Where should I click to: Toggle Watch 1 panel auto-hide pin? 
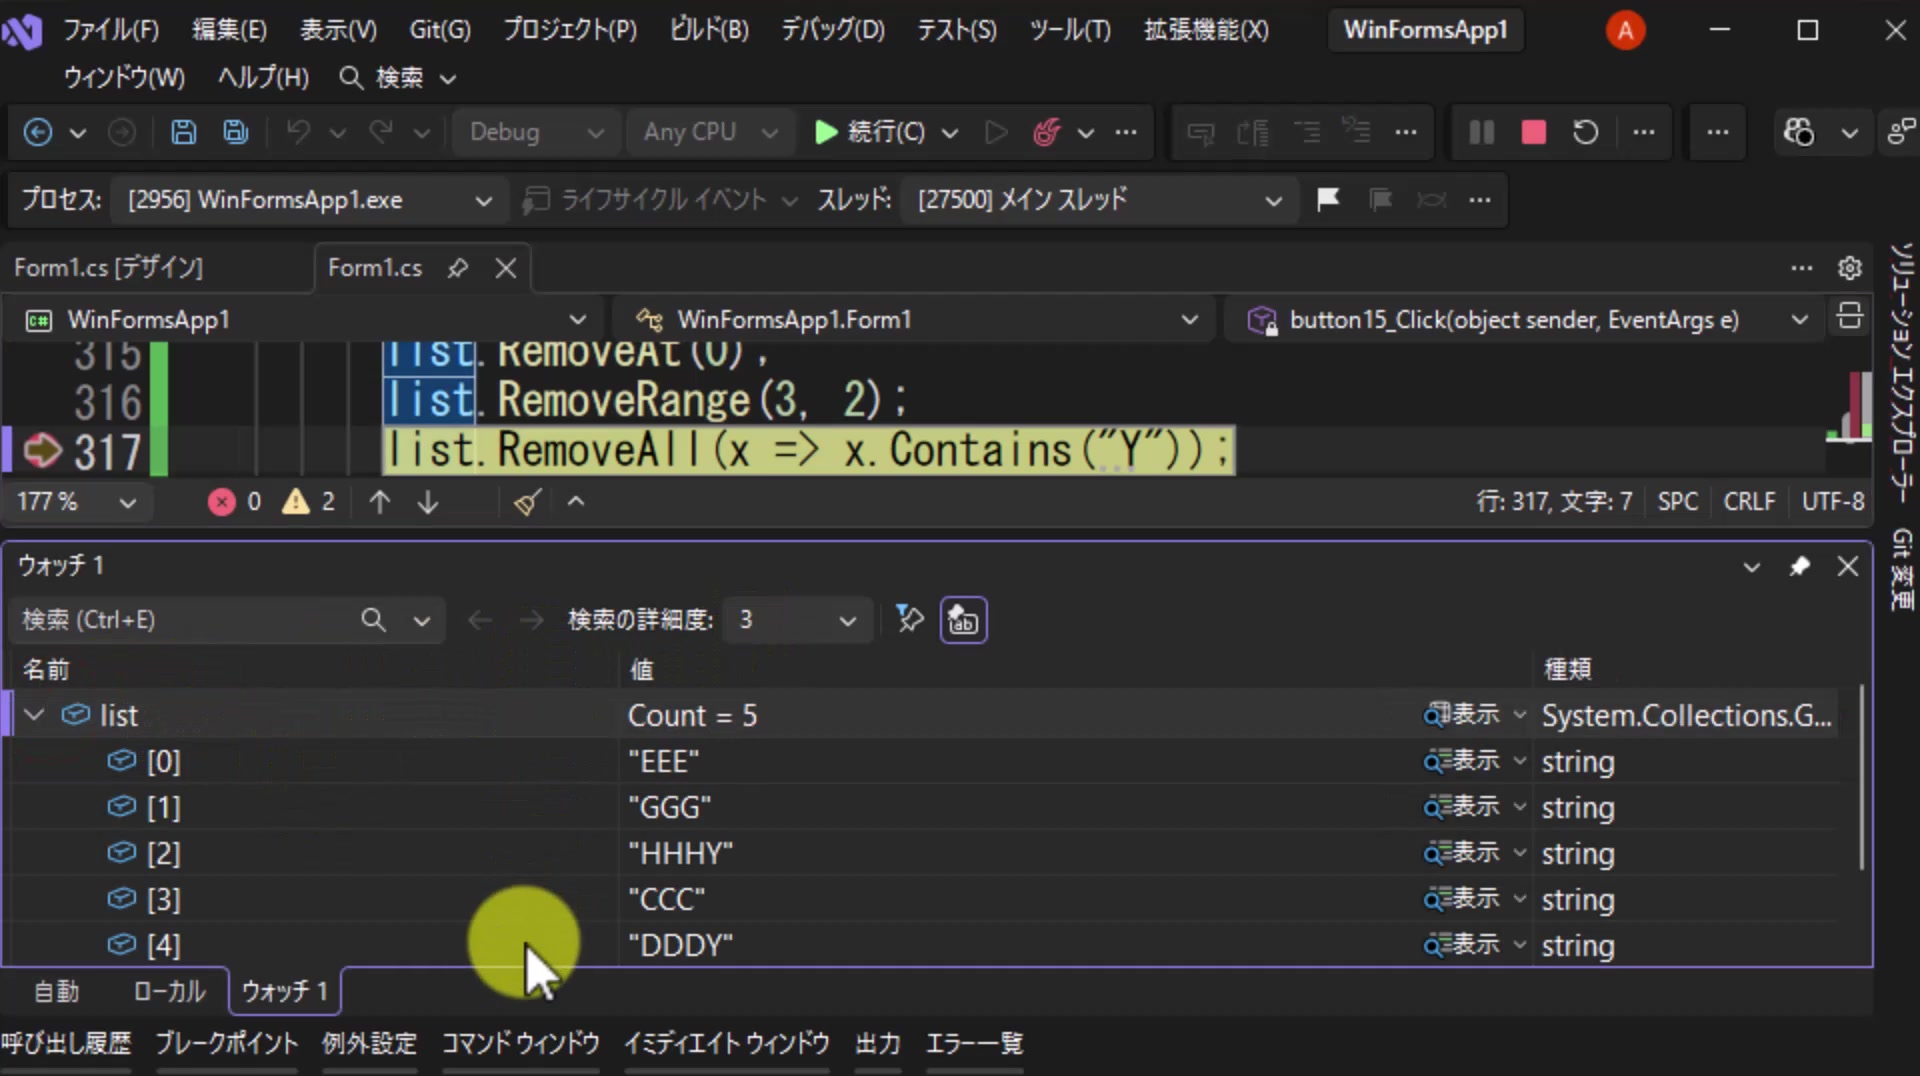[1800, 566]
